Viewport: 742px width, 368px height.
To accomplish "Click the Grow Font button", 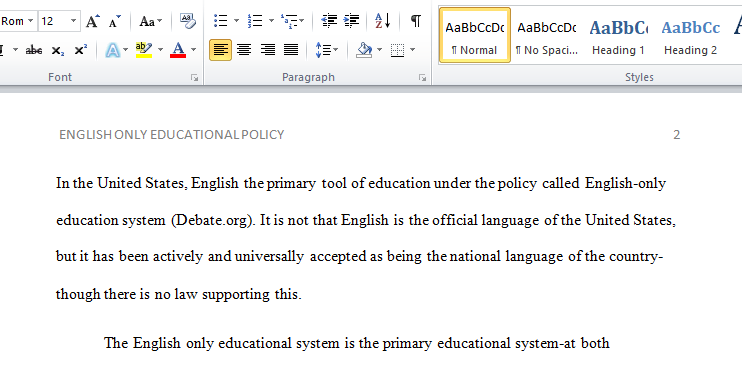I will tap(93, 21).
